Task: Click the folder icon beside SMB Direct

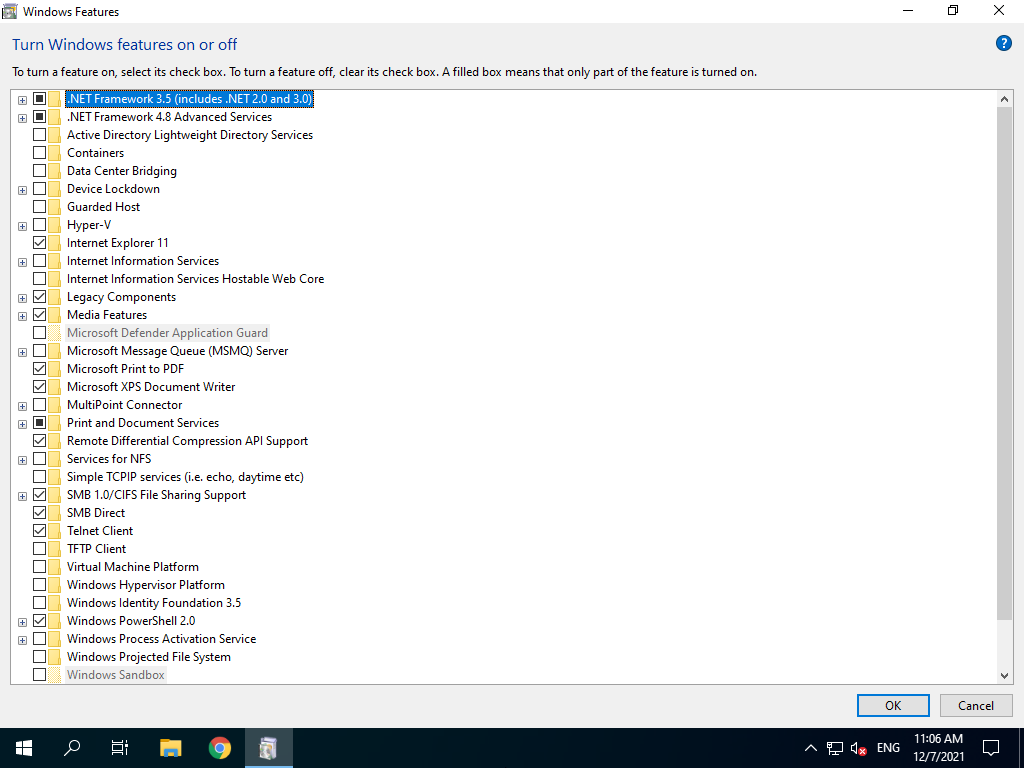Action: [54, 513]
